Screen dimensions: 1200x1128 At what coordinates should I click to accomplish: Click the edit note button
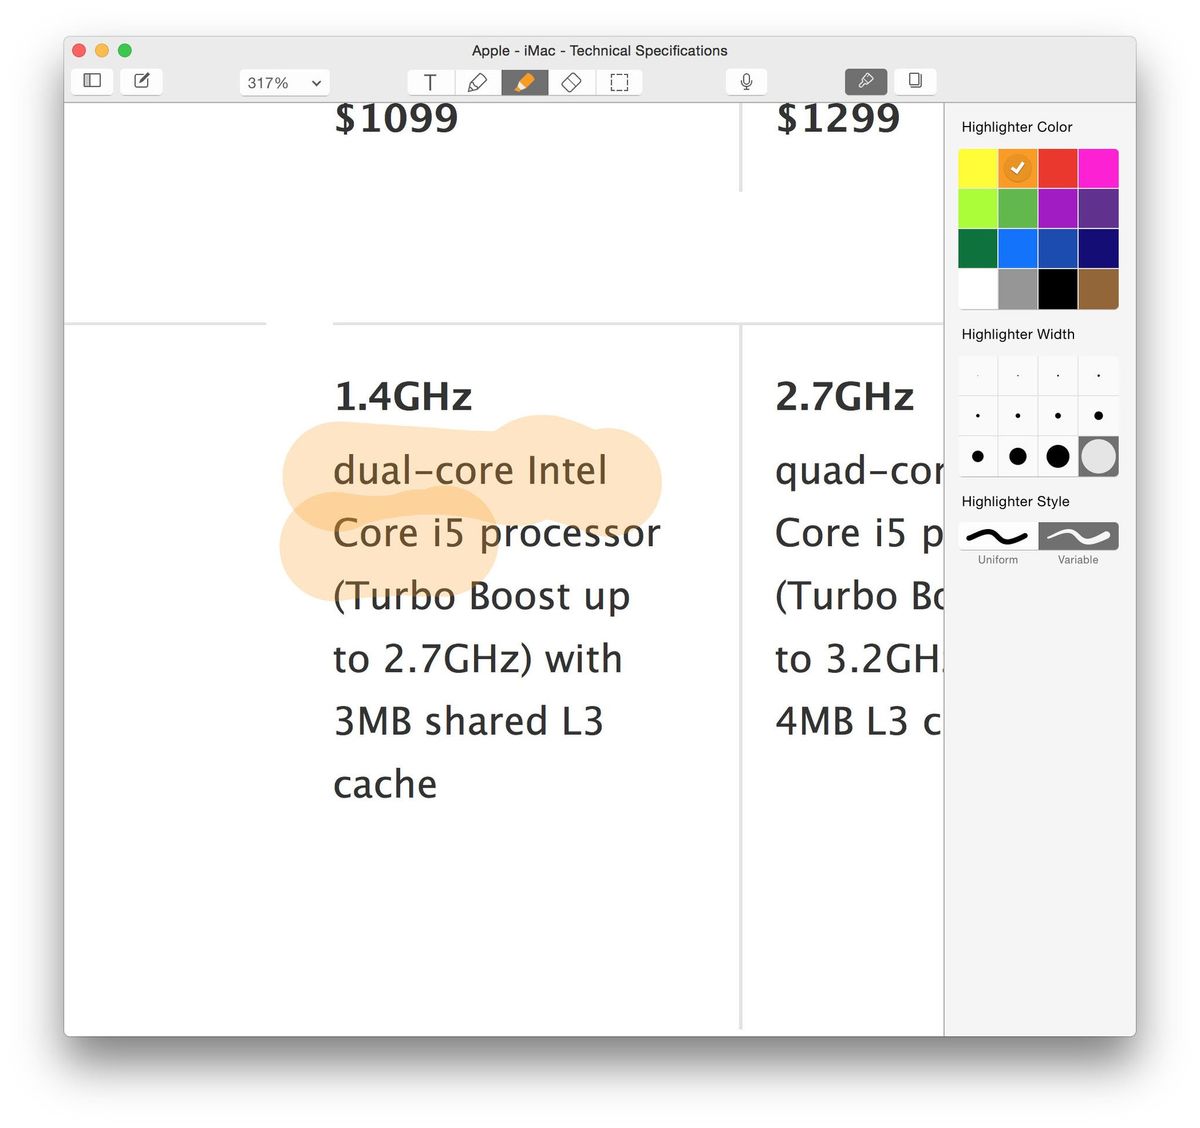click(x=141, y=81)
